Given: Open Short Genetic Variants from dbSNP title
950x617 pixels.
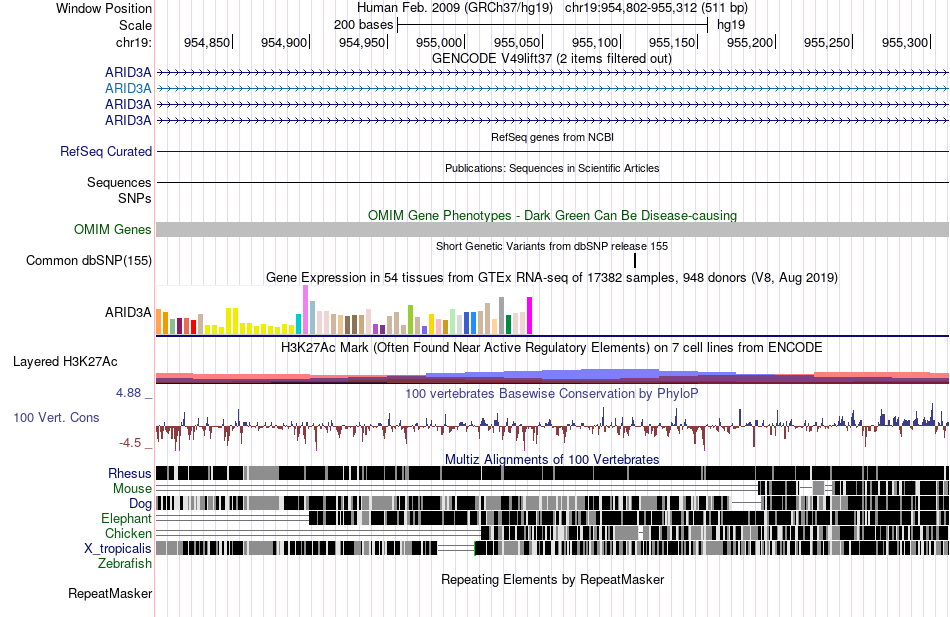Looking at the screenshot, I should (x=552, y=246).
